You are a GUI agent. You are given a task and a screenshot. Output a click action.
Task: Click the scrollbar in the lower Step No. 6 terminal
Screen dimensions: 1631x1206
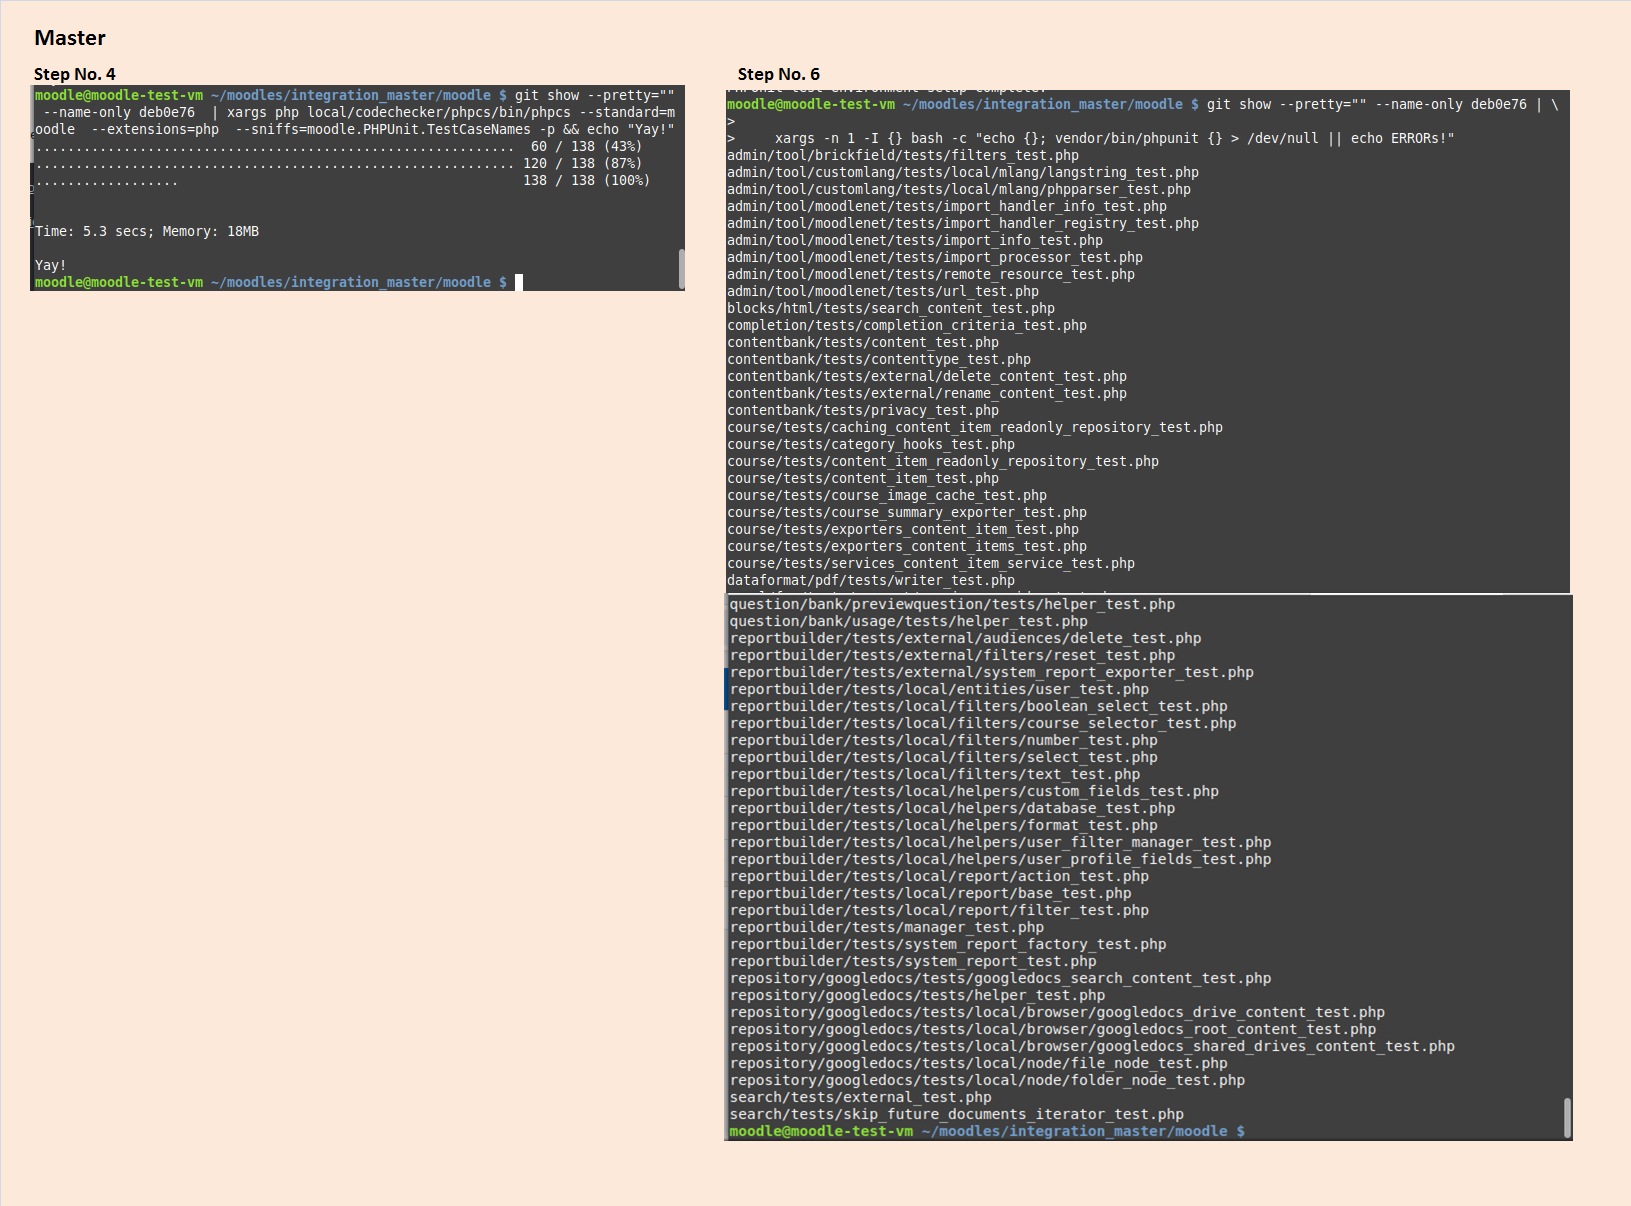(1567, 1118)
